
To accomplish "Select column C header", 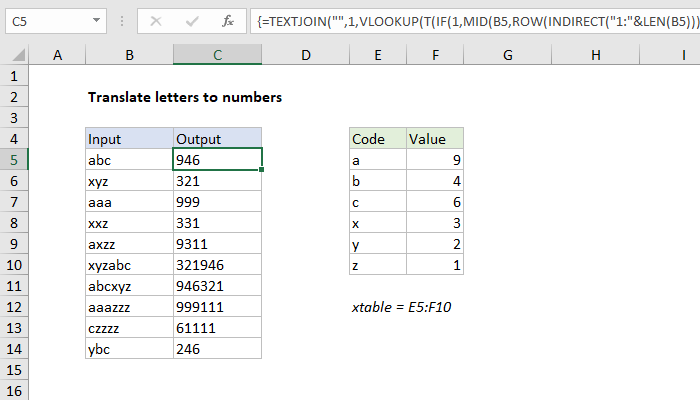I will coord(217,57).
